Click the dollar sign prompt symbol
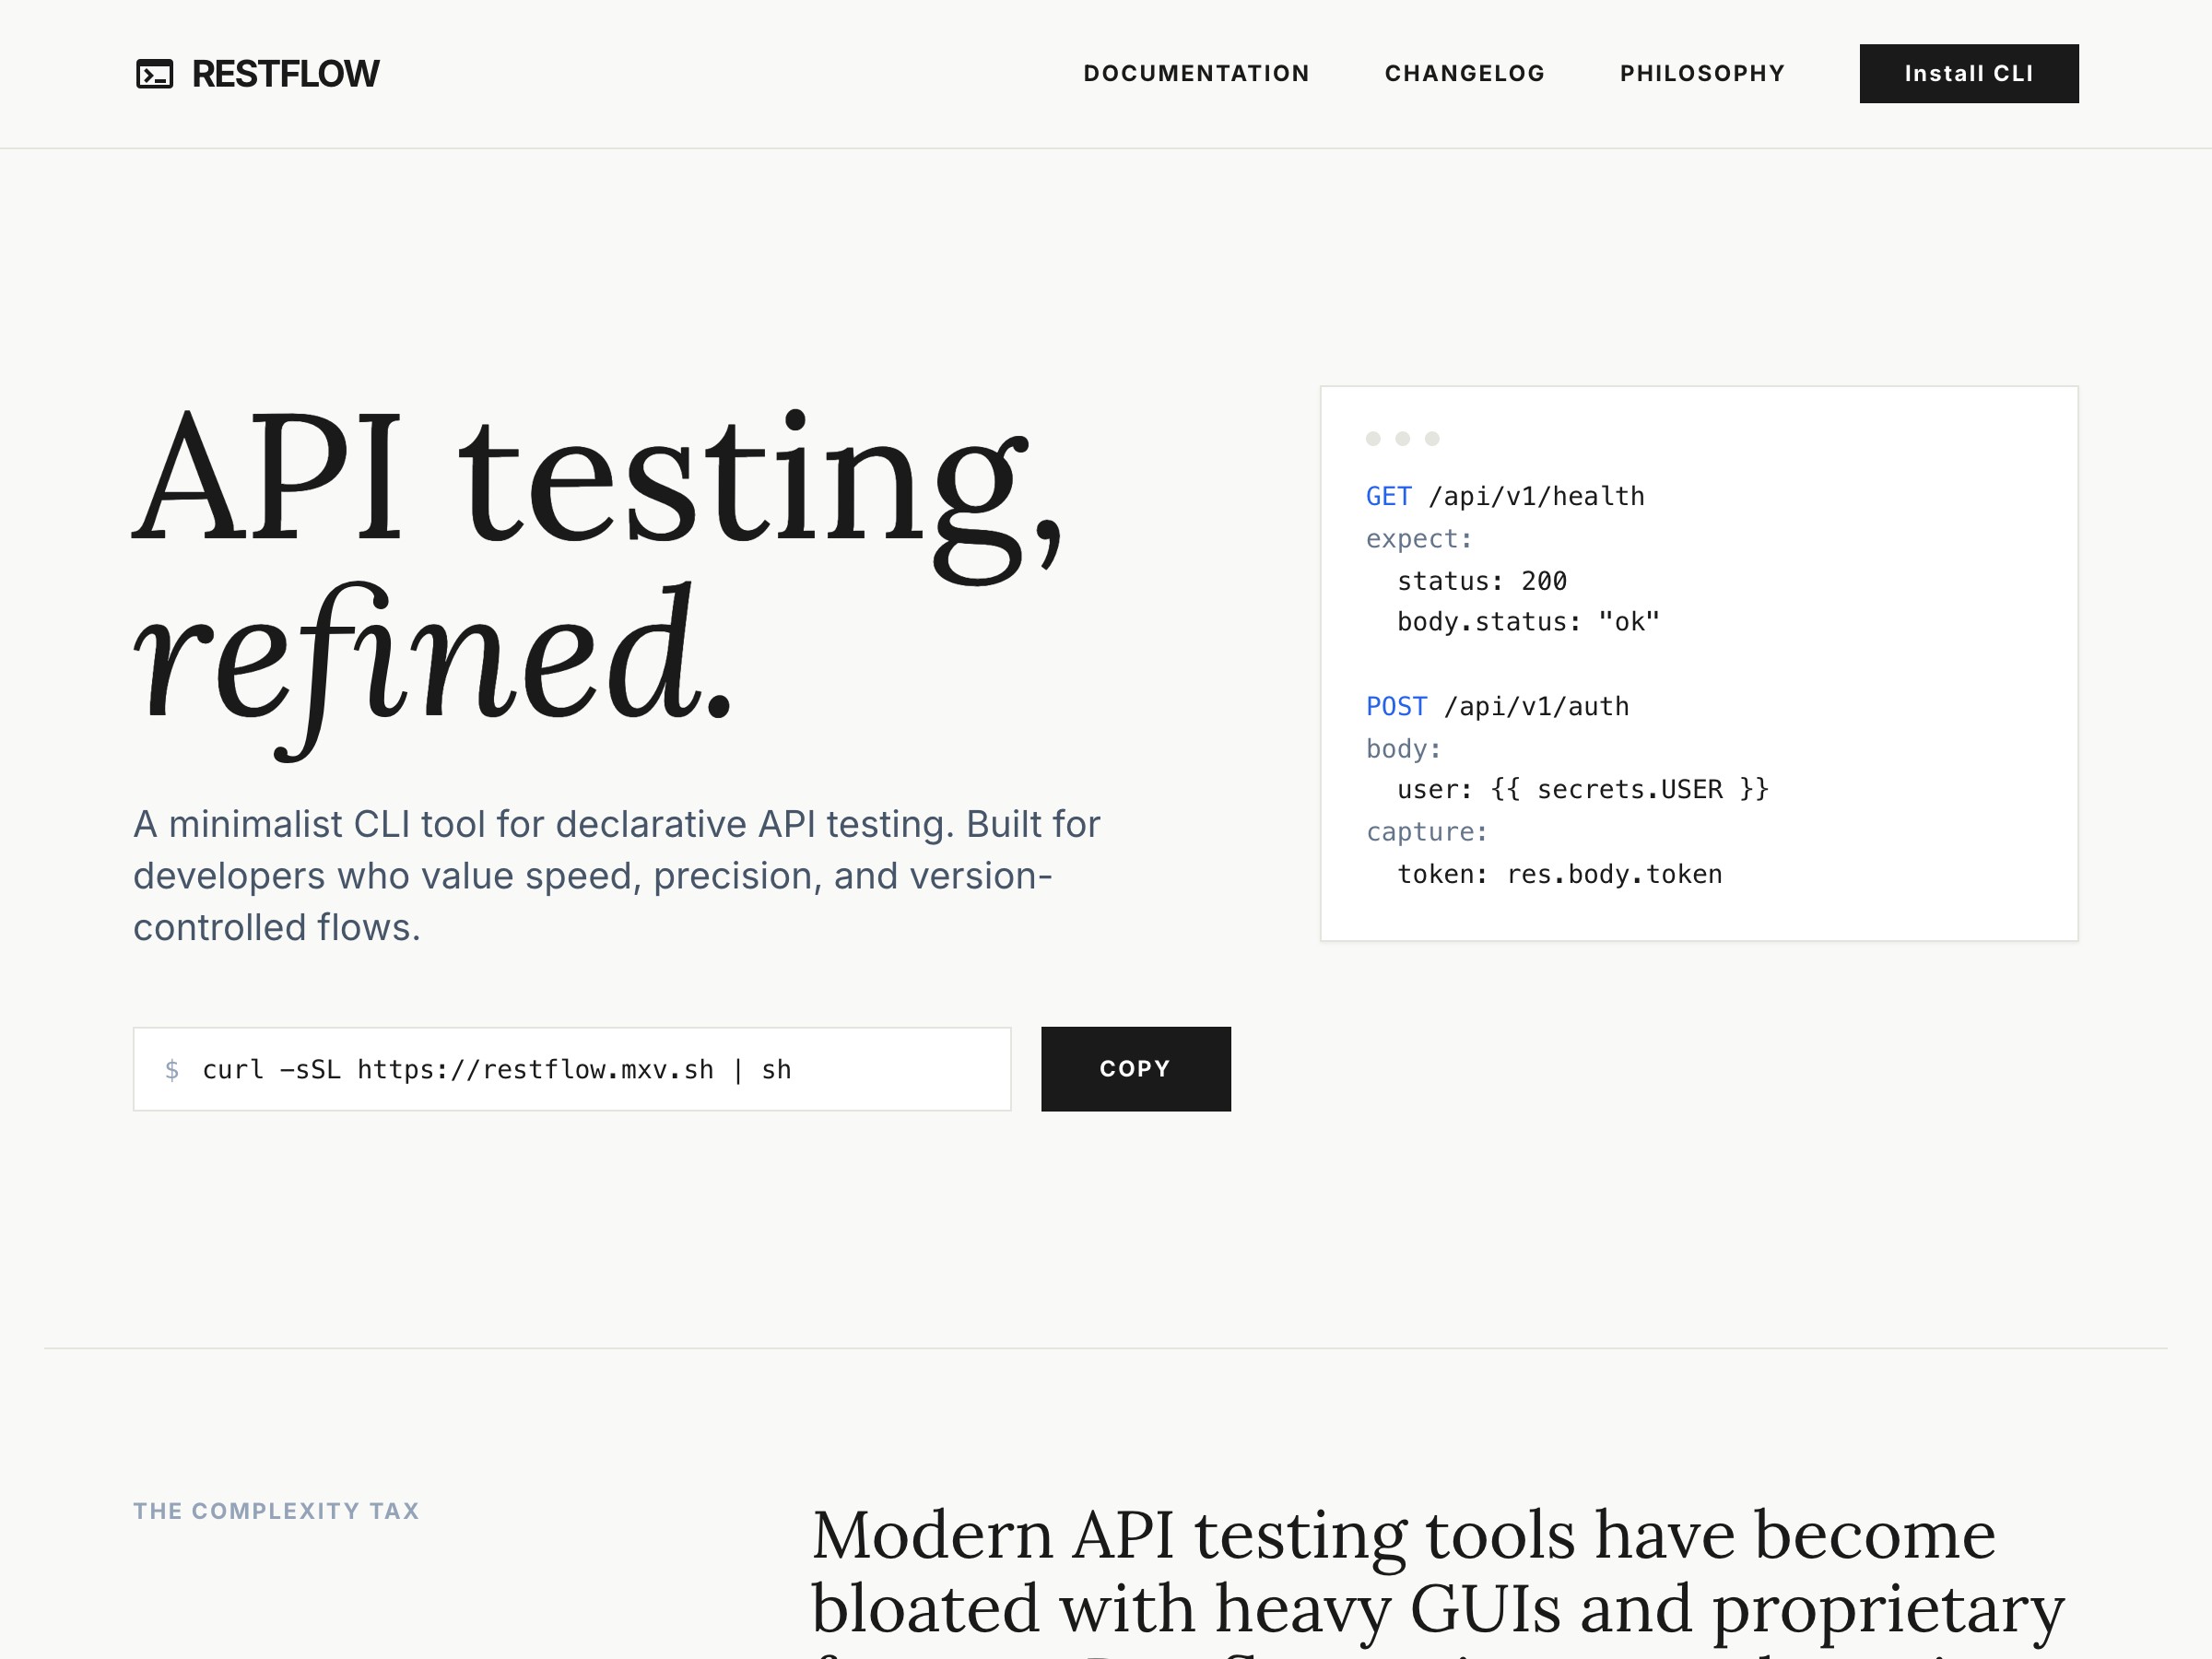2212x1659 pixels. click(172, 1070)
